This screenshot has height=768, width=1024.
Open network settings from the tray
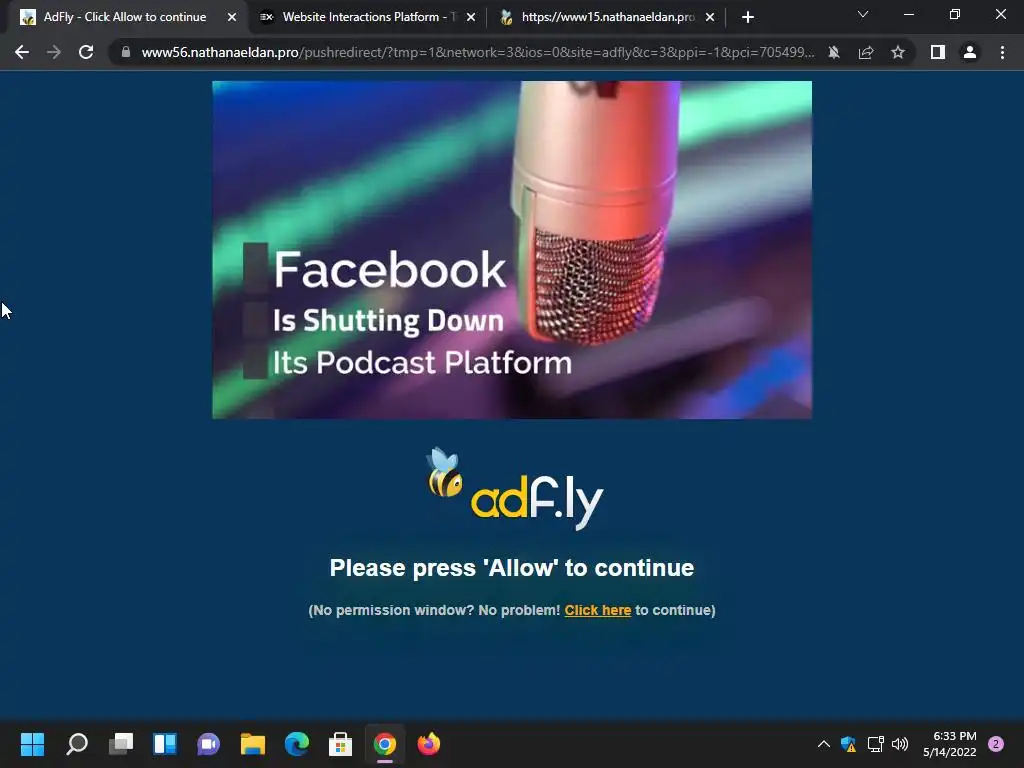point(875,744)
